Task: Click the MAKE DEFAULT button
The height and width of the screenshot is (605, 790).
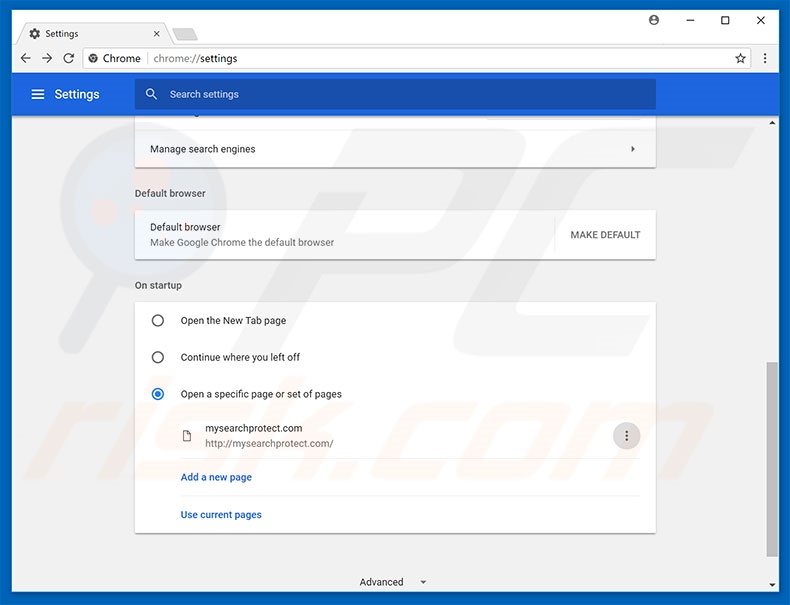Action: coord(605,235)
